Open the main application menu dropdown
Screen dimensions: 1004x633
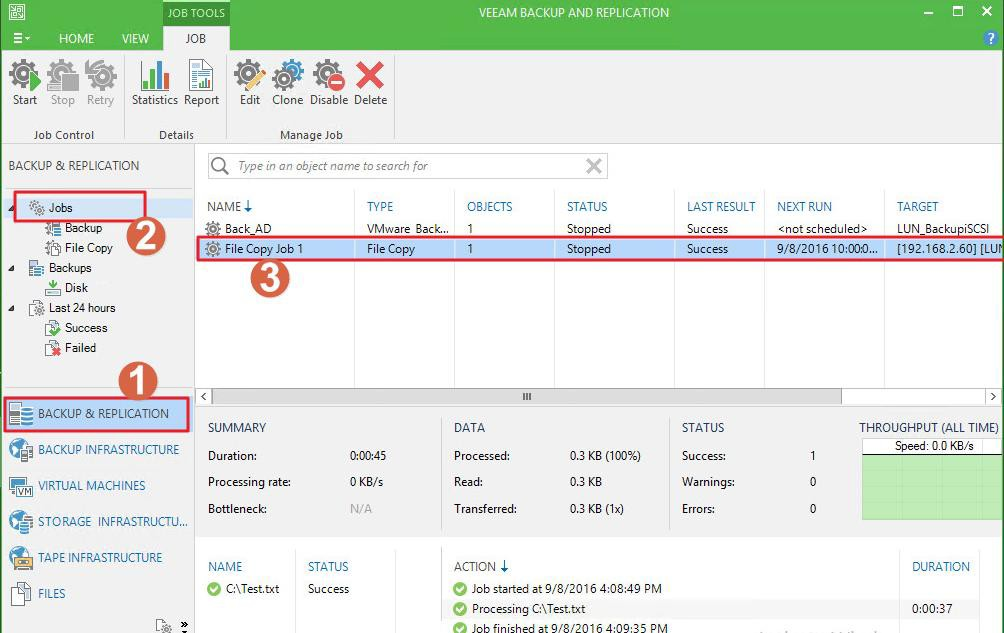21,39
